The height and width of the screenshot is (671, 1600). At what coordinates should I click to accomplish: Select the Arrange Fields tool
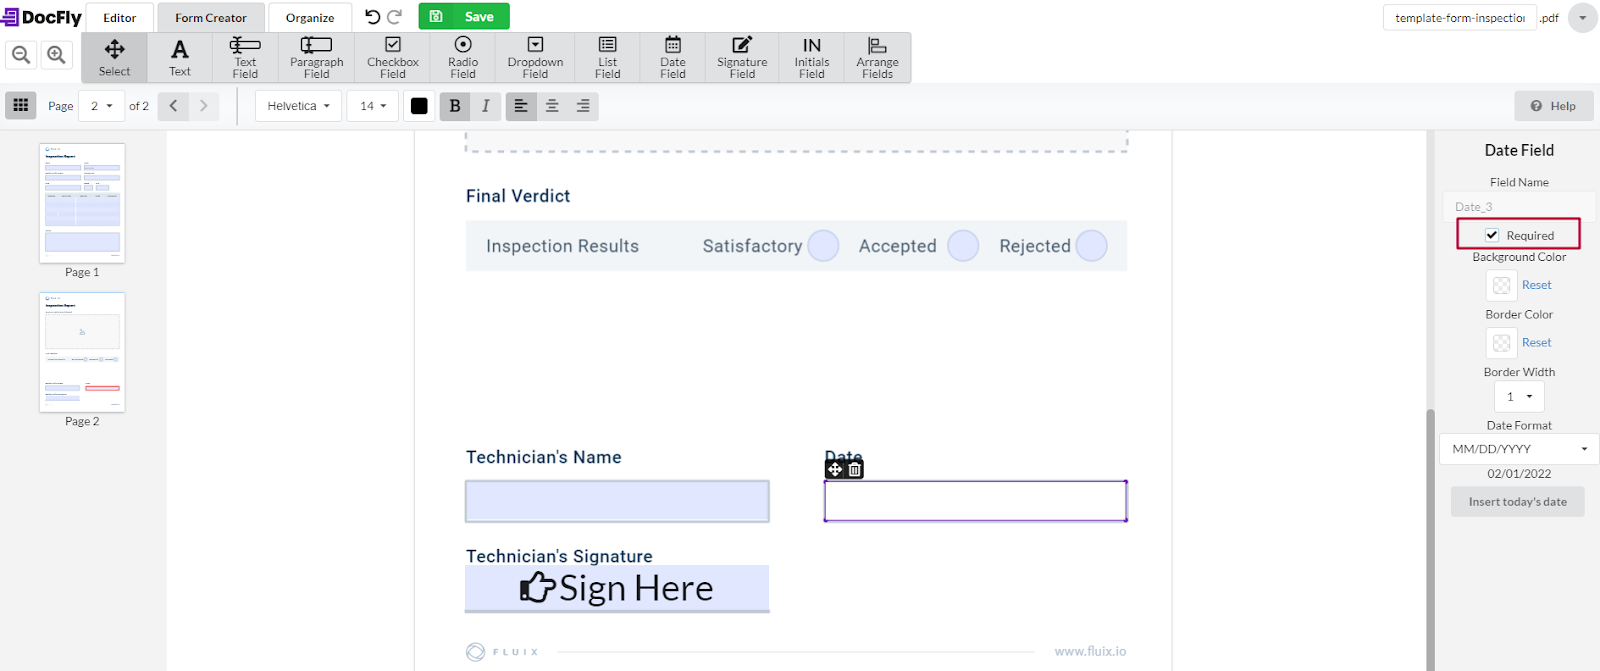pos(877,57)
